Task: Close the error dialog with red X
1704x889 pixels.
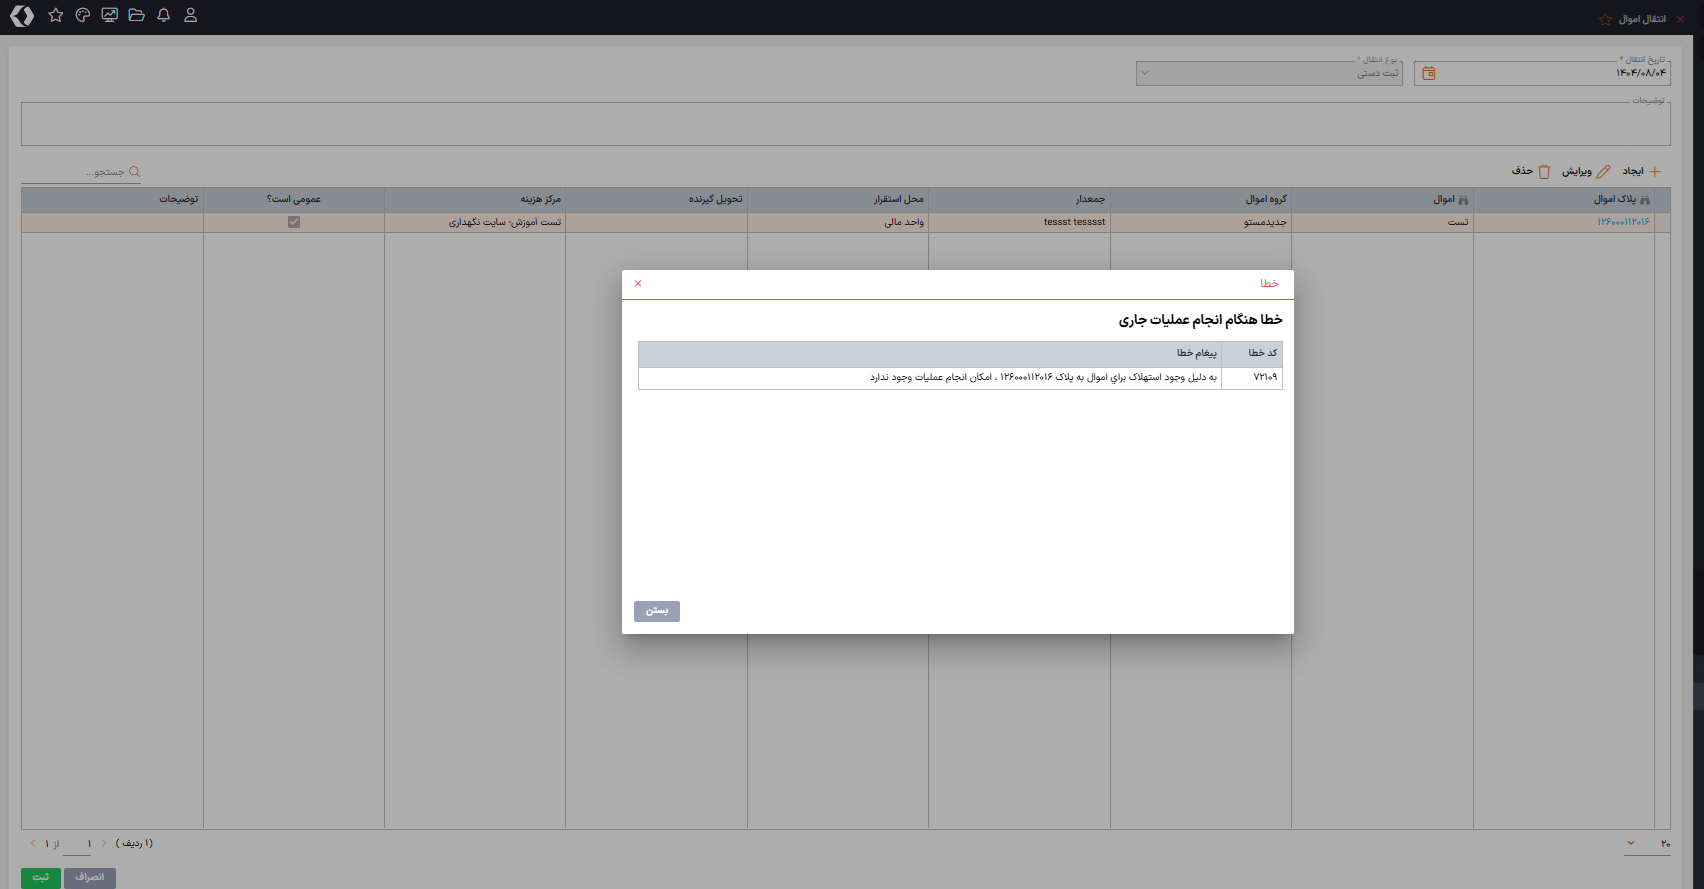Action: pos(638,284)
